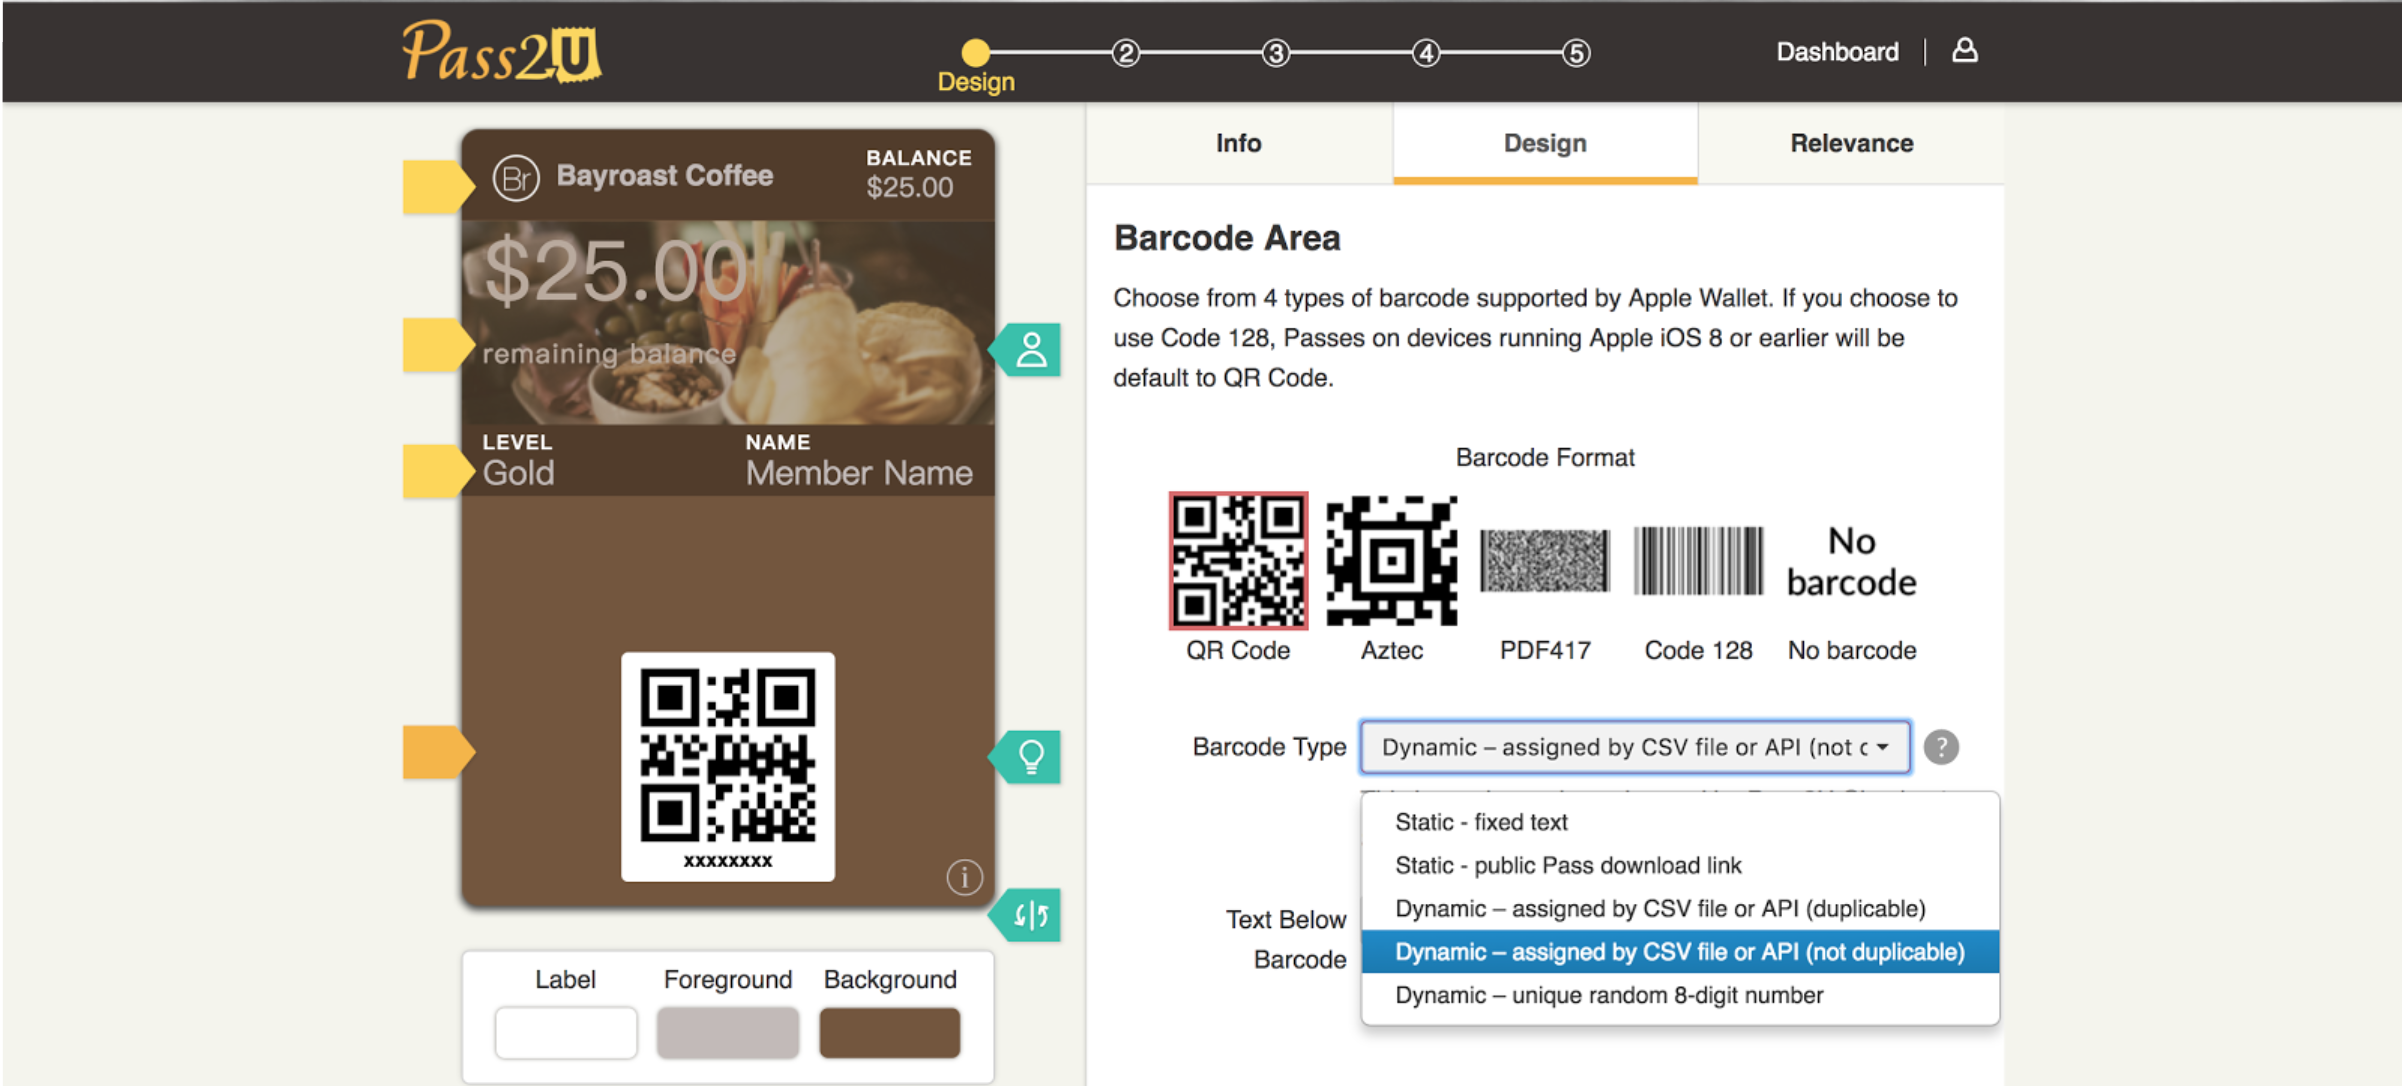Switch to the Info tab
2402x1086 pixels.
click(1238, 143)
